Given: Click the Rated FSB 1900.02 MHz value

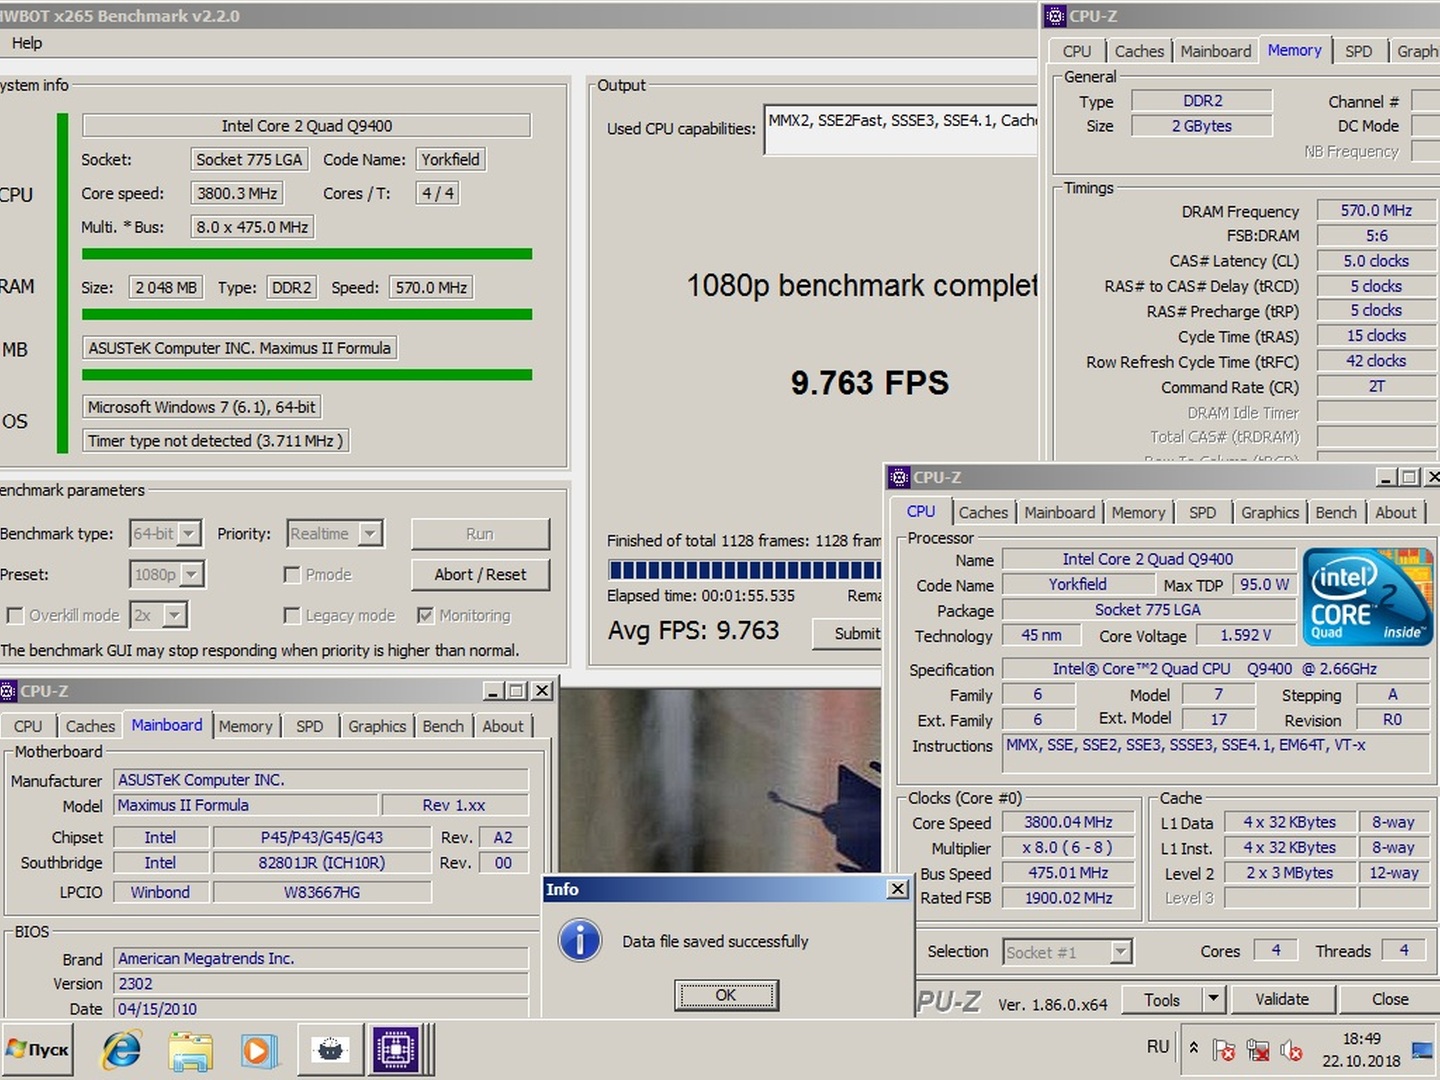Looking at the screenshot, I should (x=1068, y=898).
